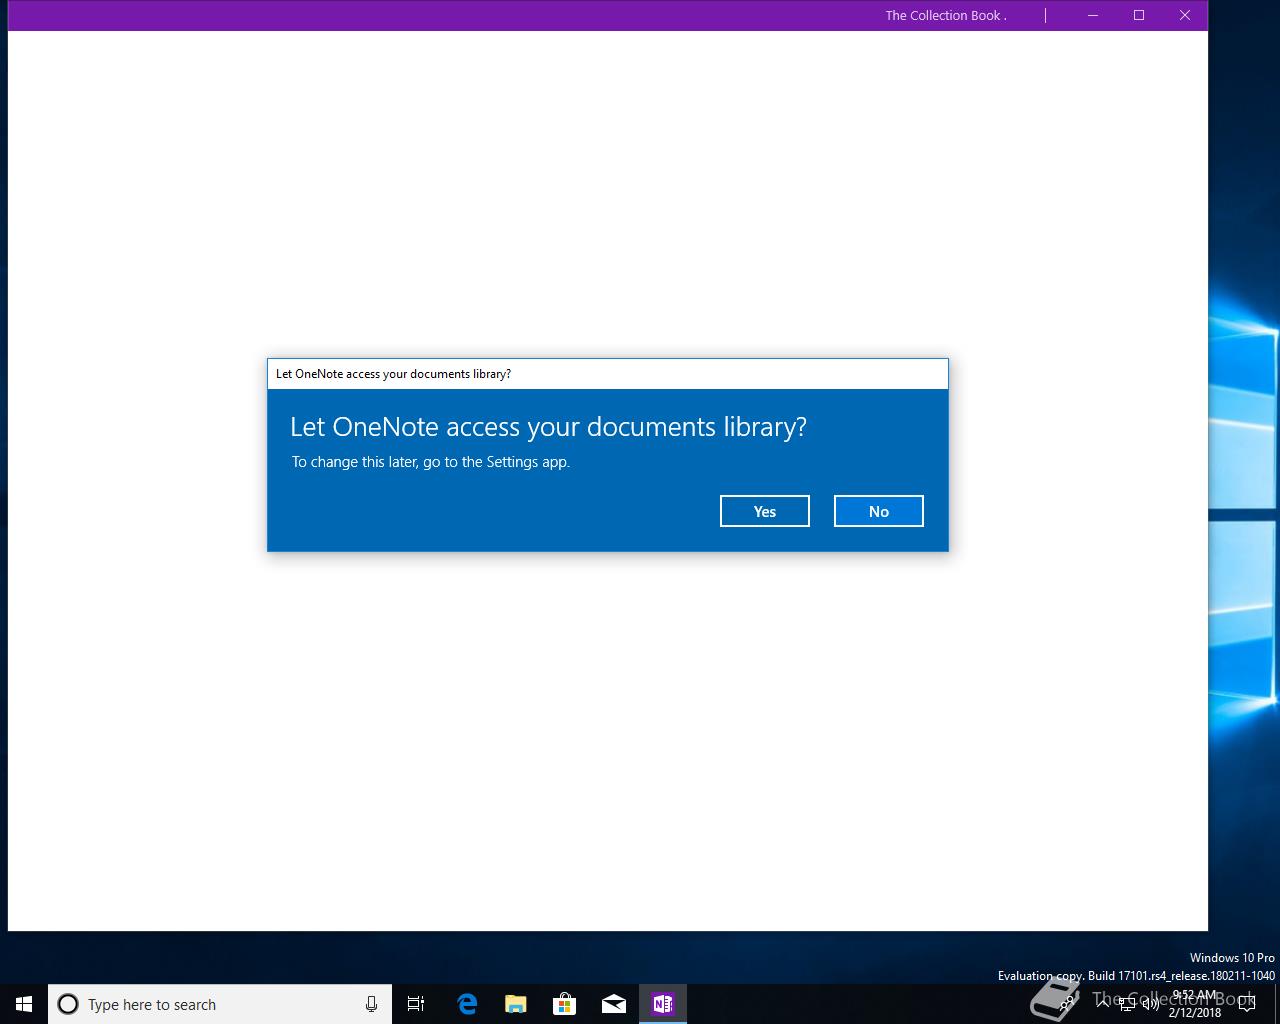
Task: Show hidden tray icons chevron
Action: coord(1102,1004)
